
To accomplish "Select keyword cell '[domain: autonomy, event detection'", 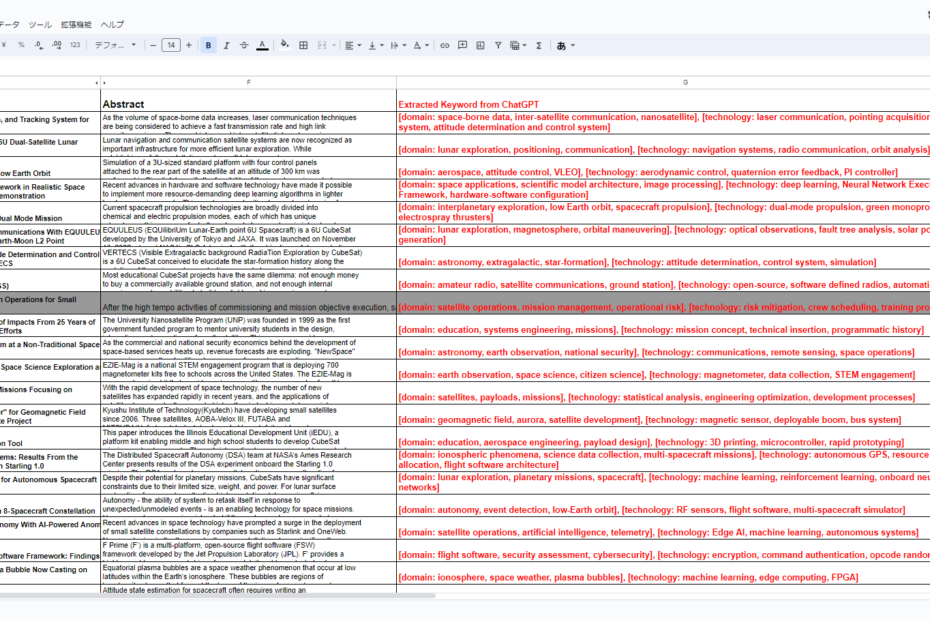I will [x=663, y=506].
